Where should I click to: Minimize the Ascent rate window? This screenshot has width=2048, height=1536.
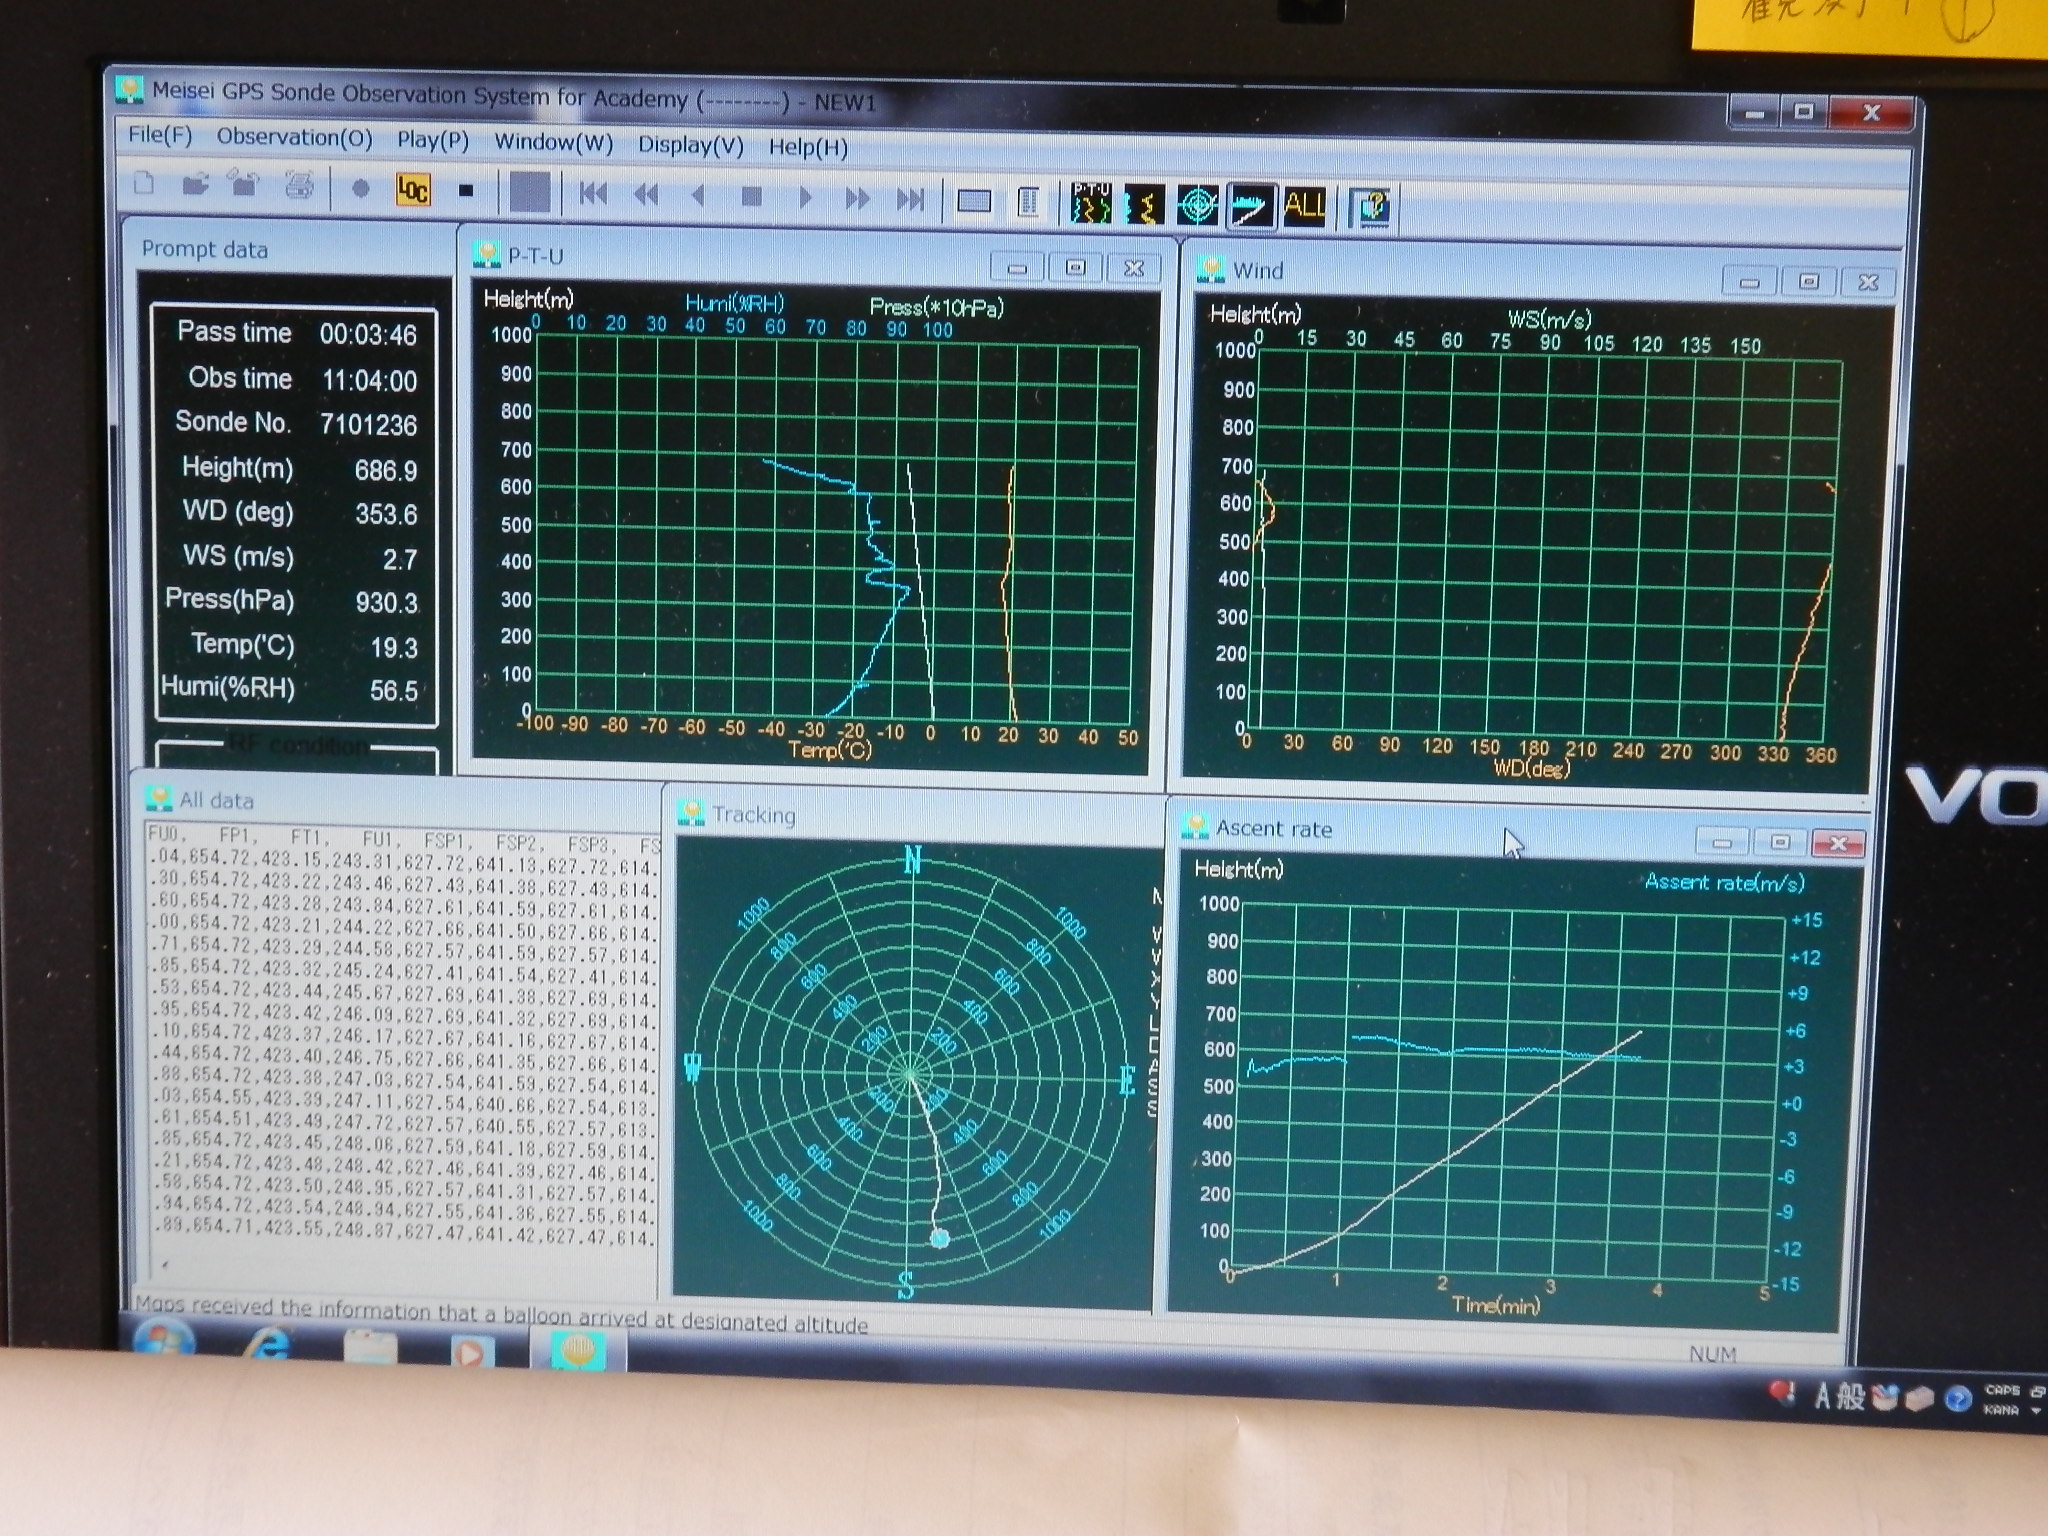pos(1721,842)
